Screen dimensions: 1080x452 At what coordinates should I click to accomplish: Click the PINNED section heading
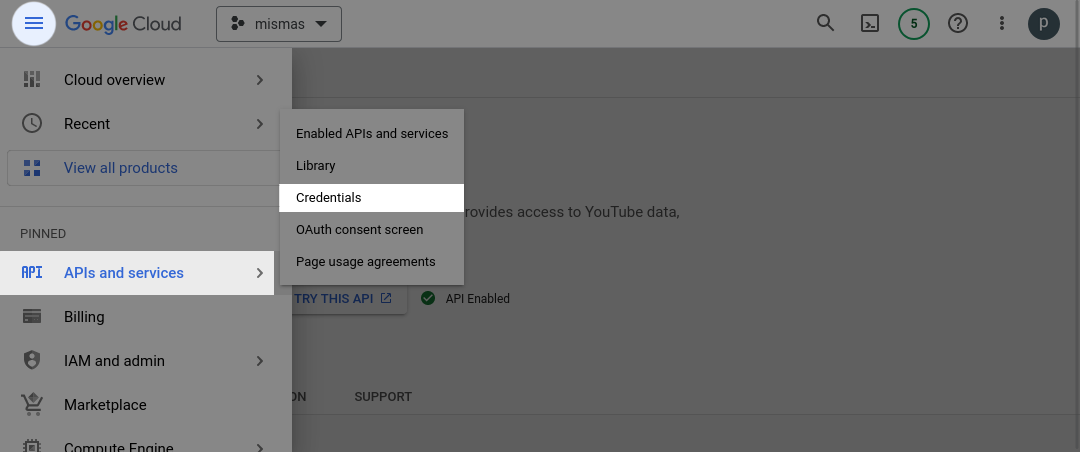click(x=43, y=234)
